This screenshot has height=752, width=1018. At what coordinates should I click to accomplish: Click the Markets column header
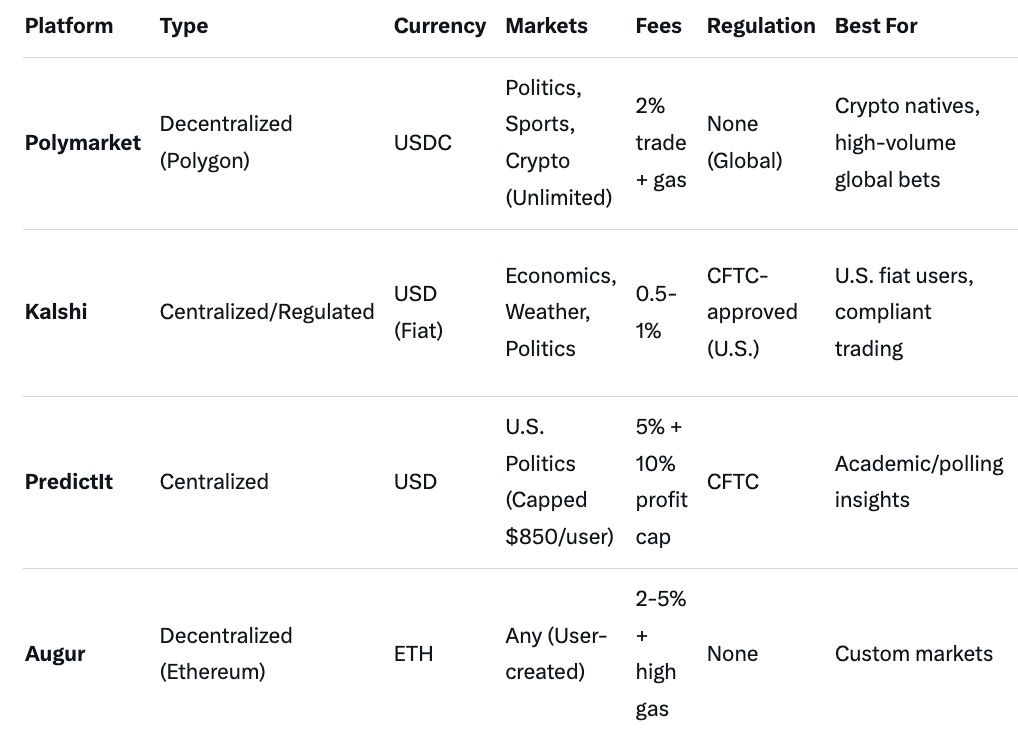click(544, 26)
